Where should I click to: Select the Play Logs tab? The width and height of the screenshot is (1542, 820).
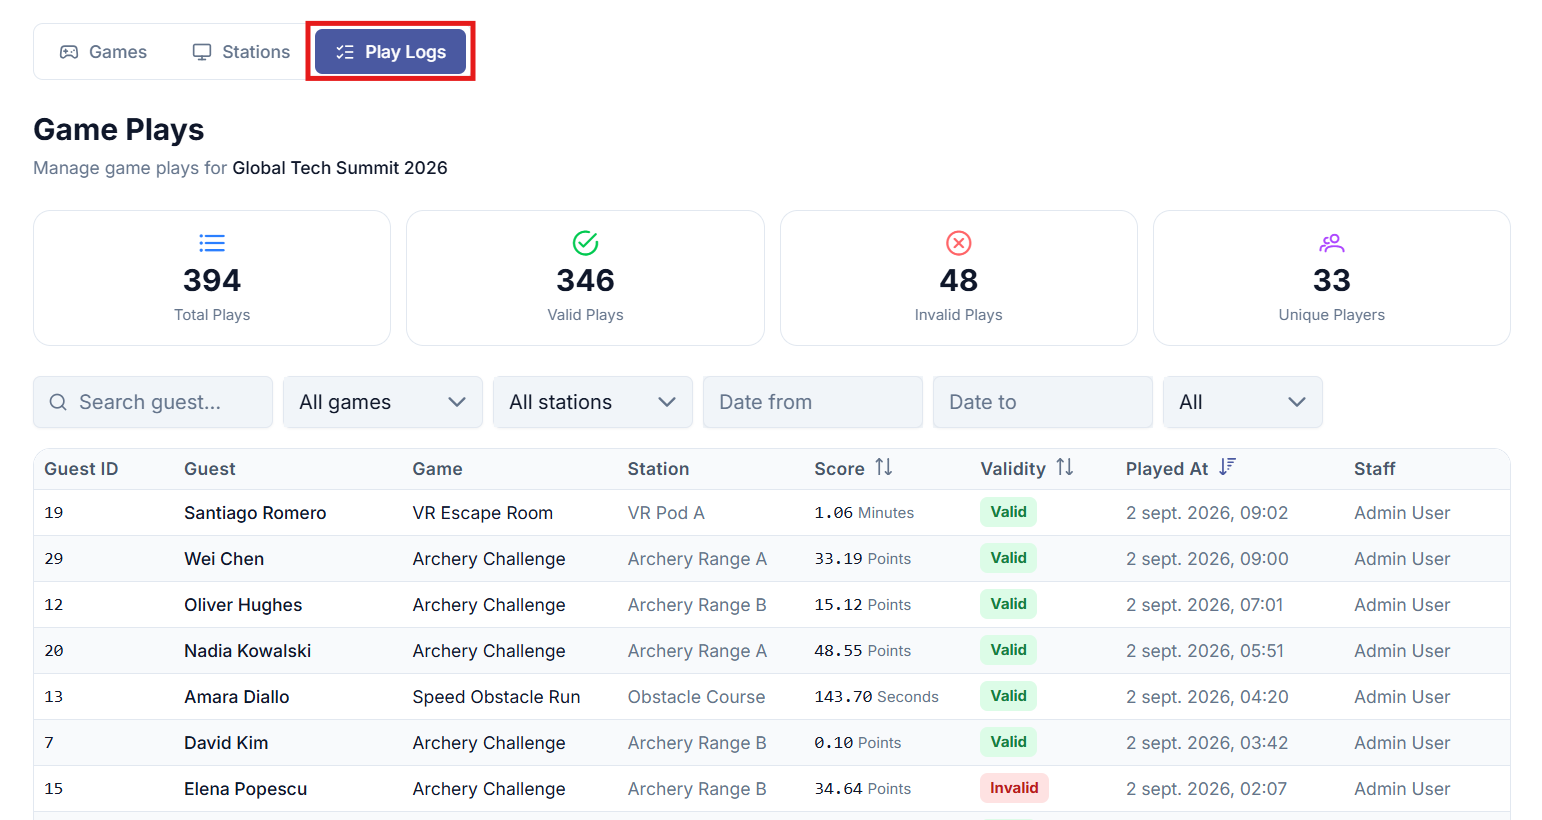390,52
